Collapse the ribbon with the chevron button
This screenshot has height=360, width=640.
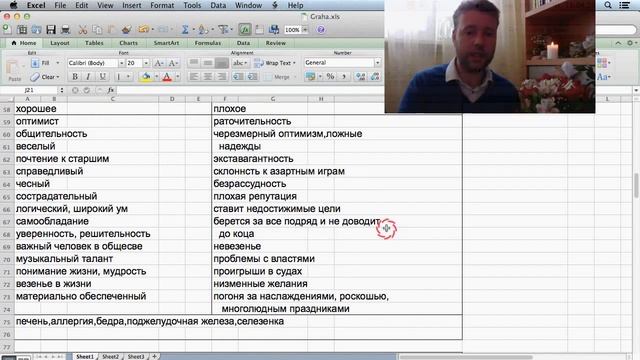coord(618,43)
